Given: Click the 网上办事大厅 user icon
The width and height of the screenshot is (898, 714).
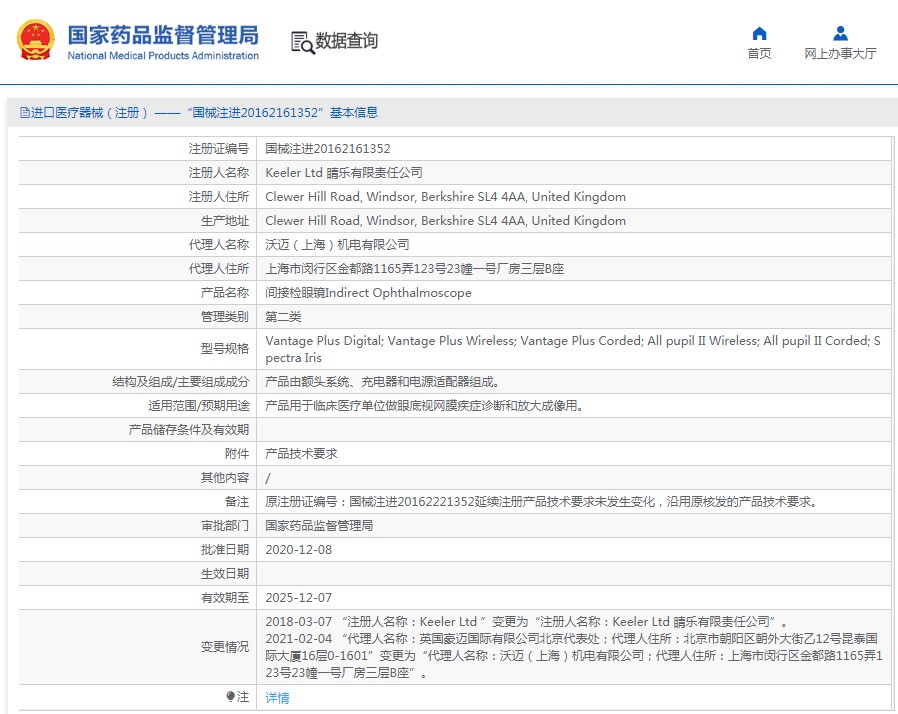Looking at the screenshot, I should [840, 33].
